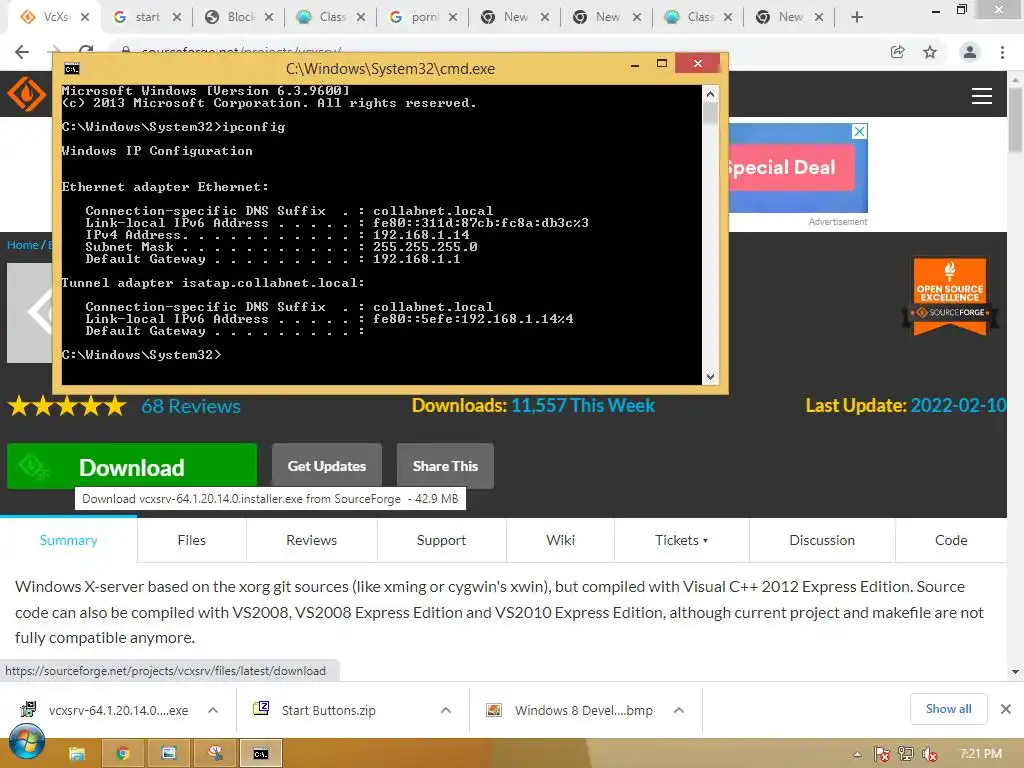Click the Special Deal ad banner

pyautogui.click(x=798, y=168)
